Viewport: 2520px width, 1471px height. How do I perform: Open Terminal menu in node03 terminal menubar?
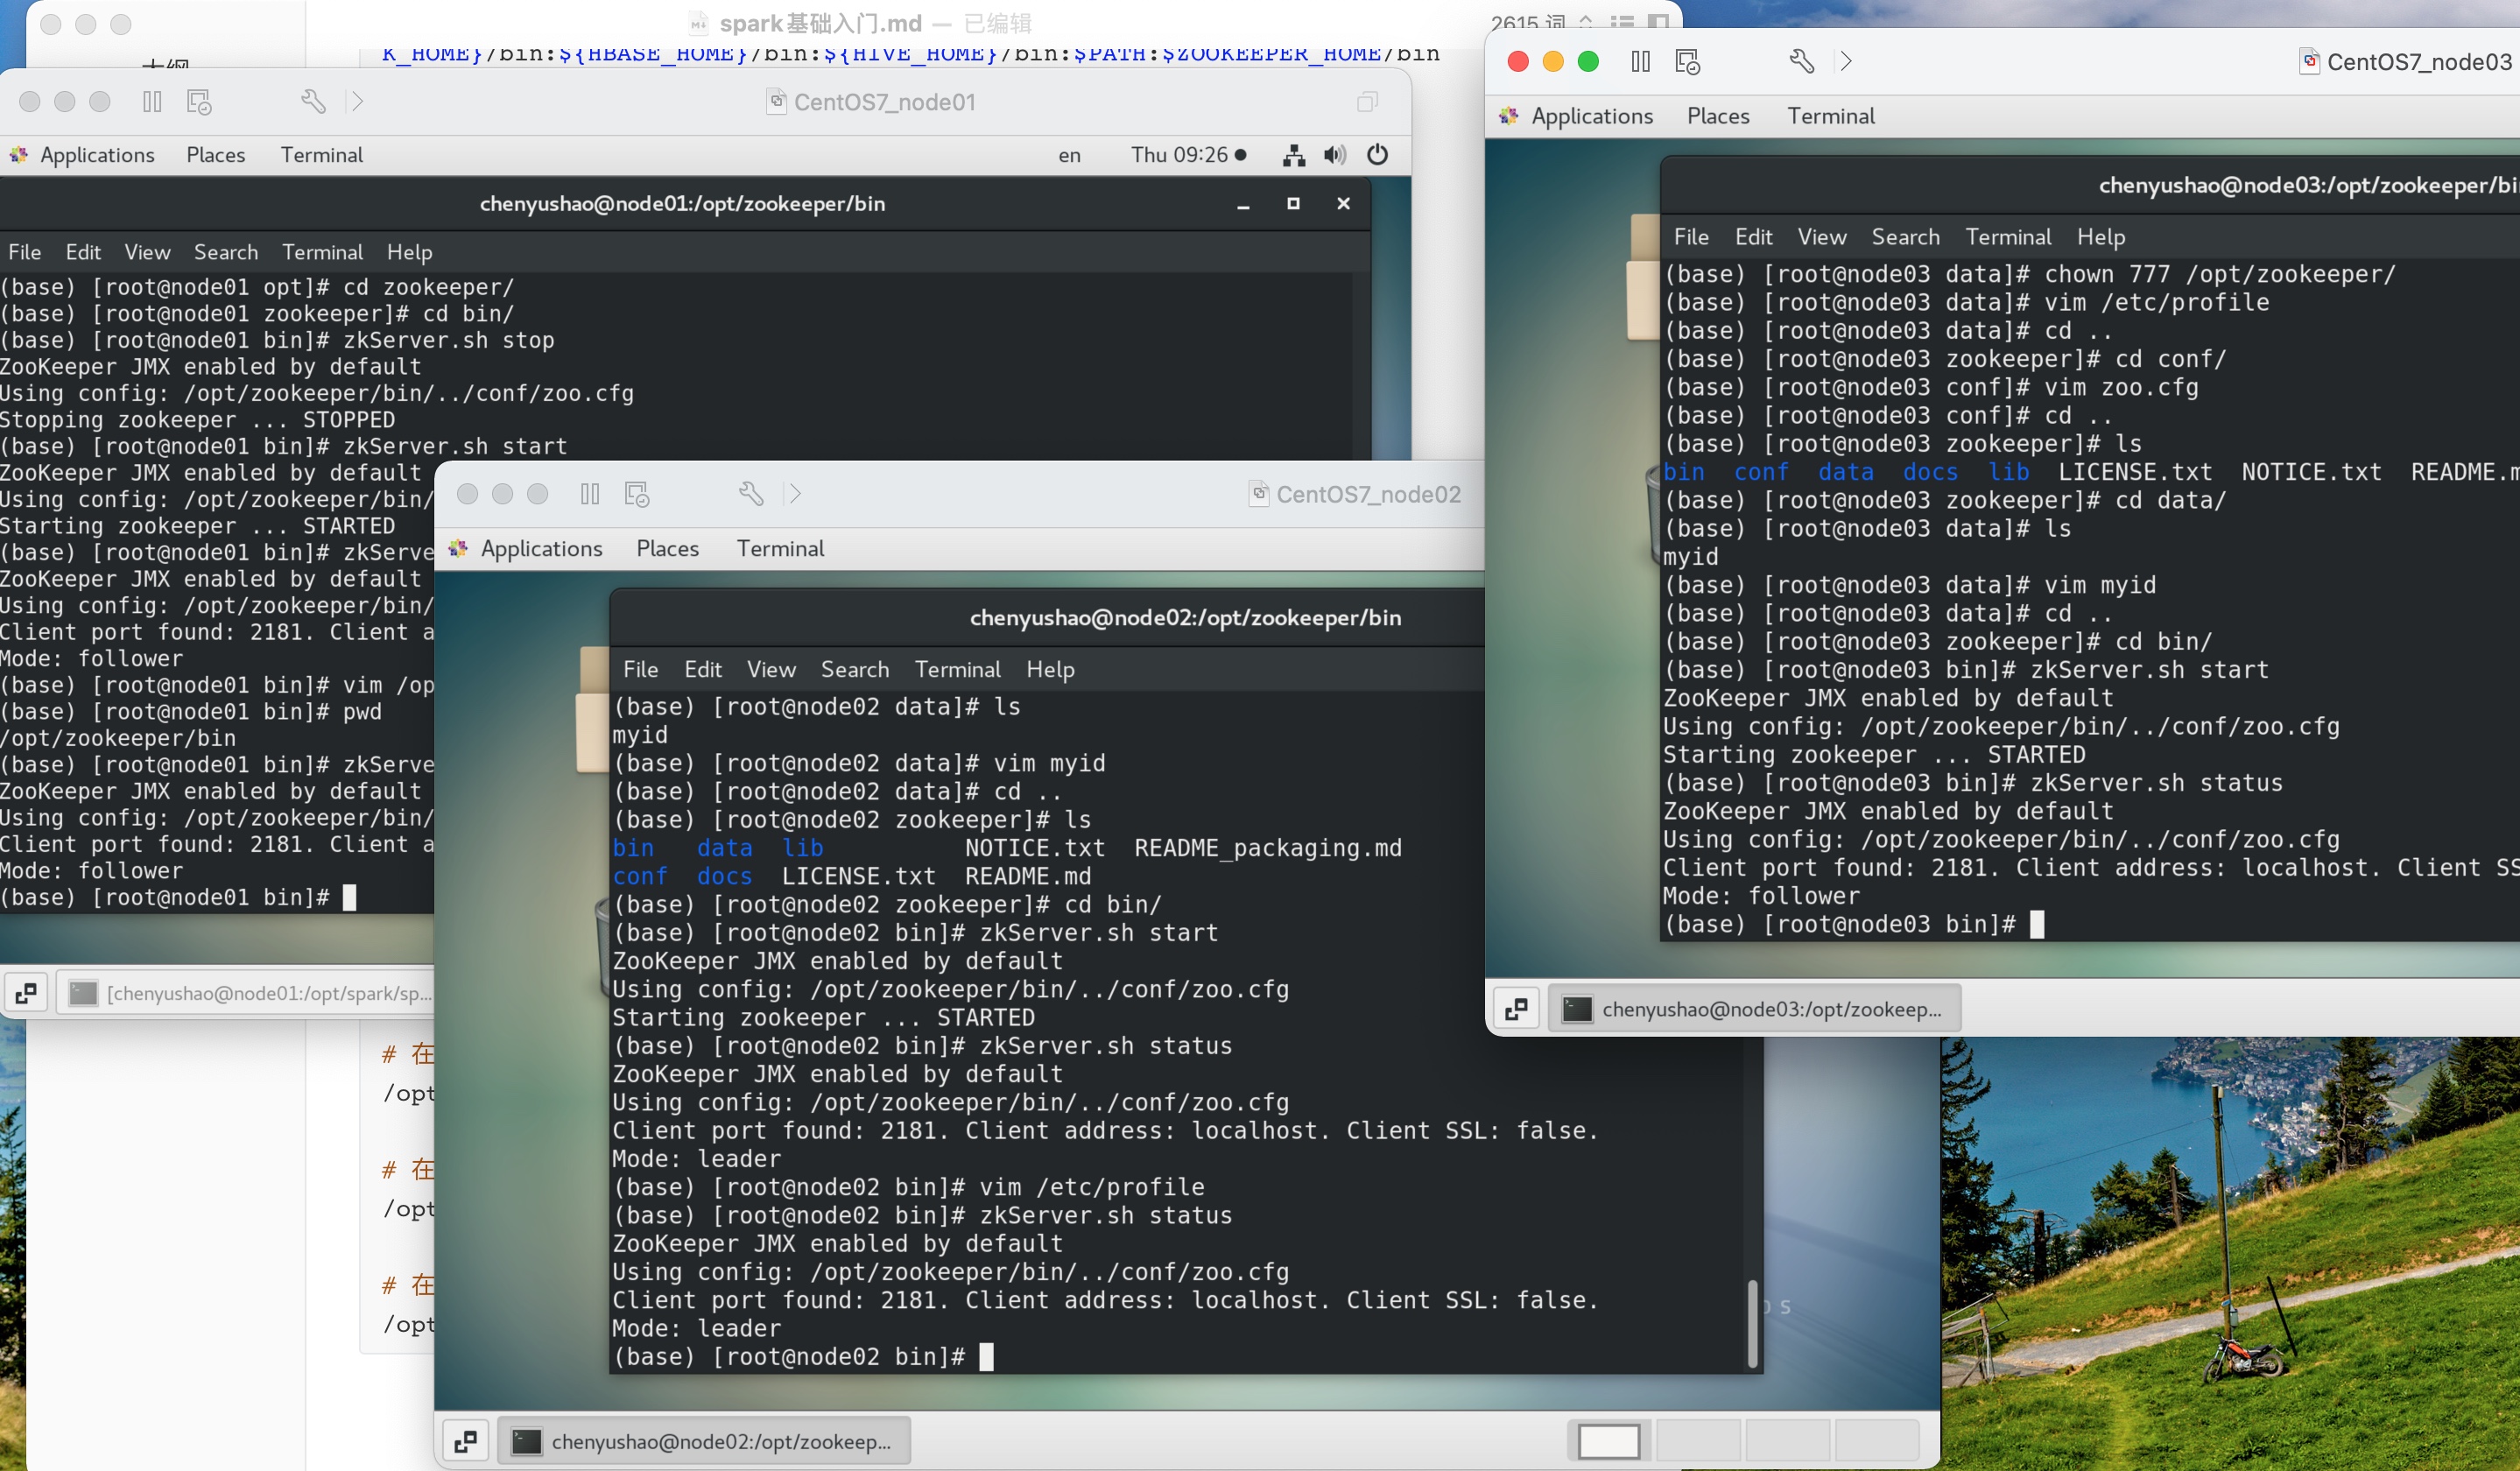click(2008, 237)
